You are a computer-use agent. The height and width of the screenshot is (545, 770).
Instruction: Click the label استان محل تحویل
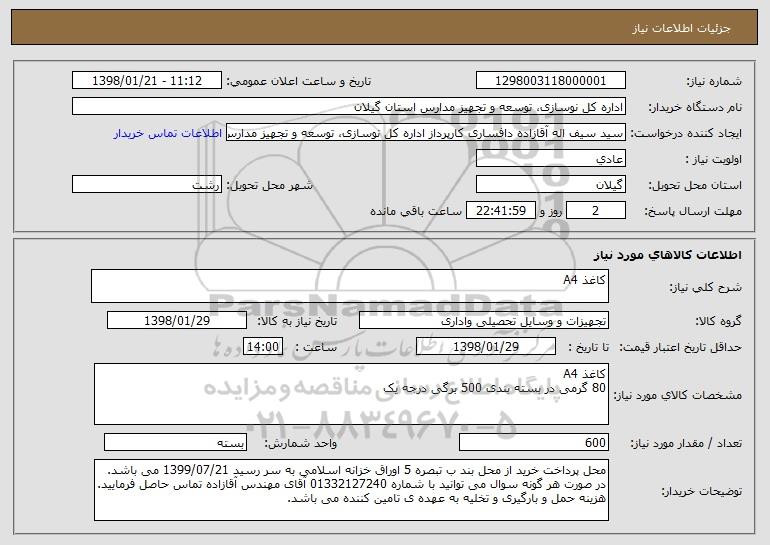point(695,186)
